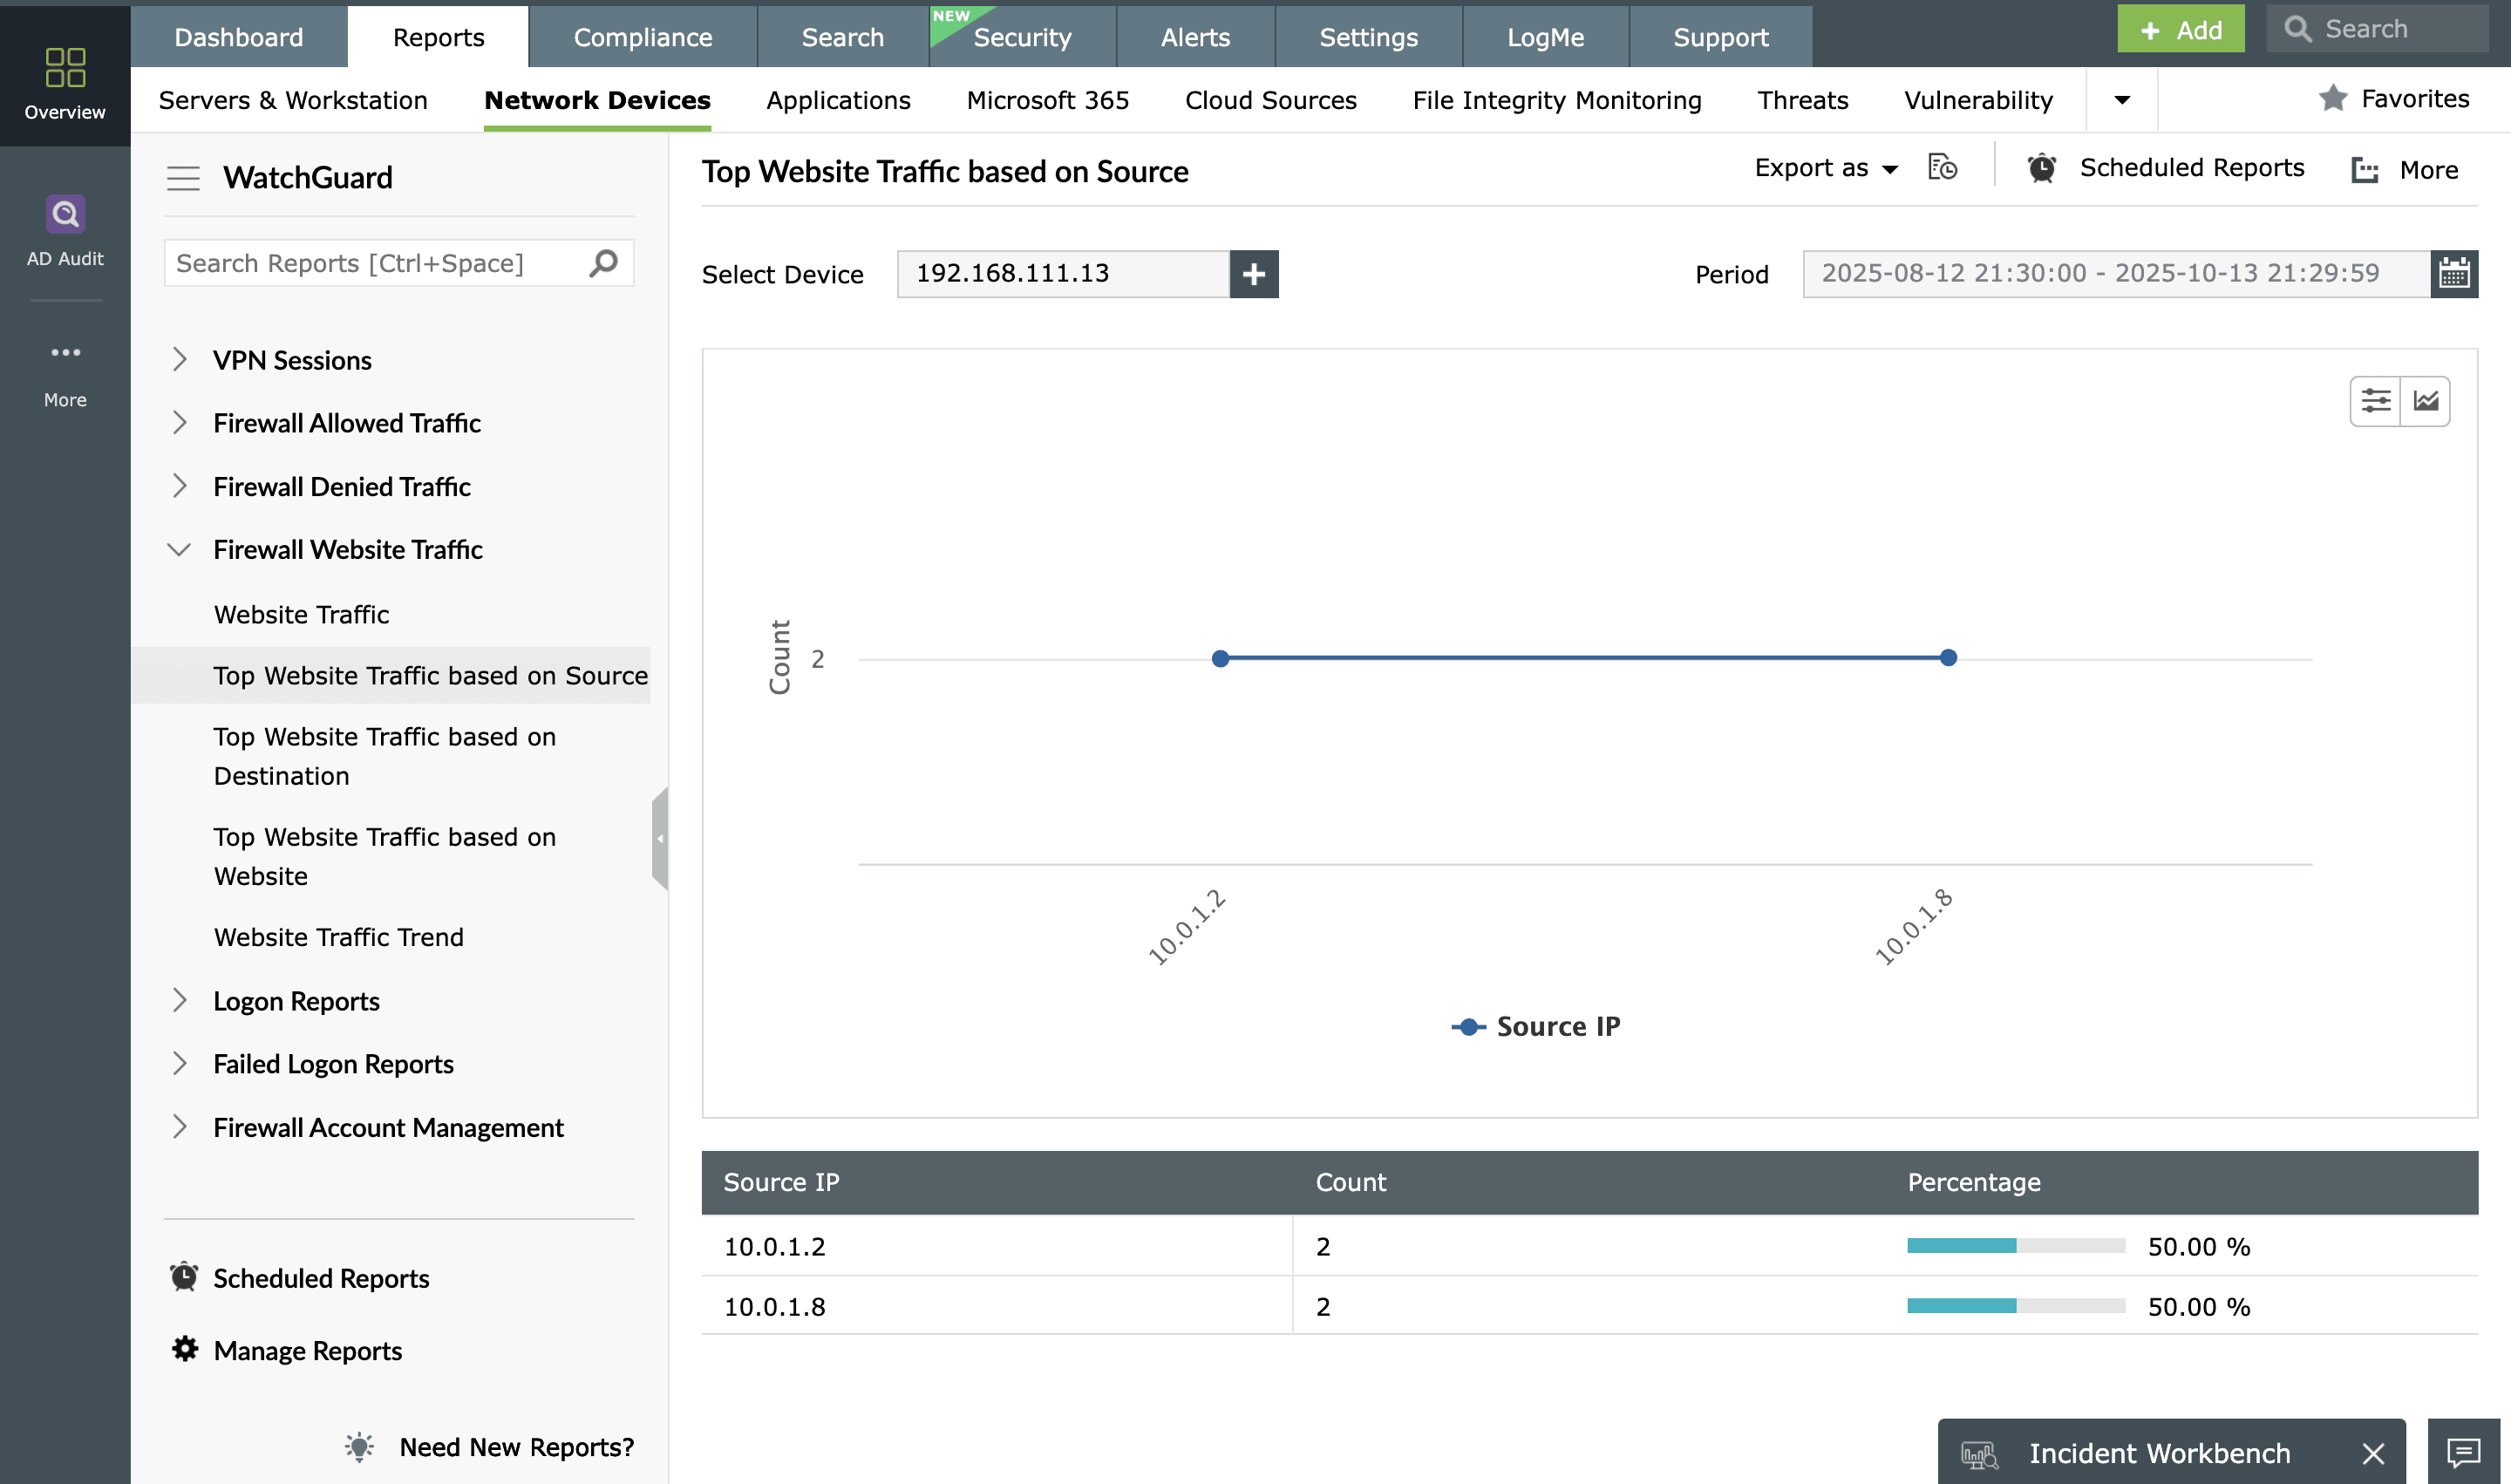Select the Applications sub-tab
This screenshot has width=2511, height=1484.
838,99
